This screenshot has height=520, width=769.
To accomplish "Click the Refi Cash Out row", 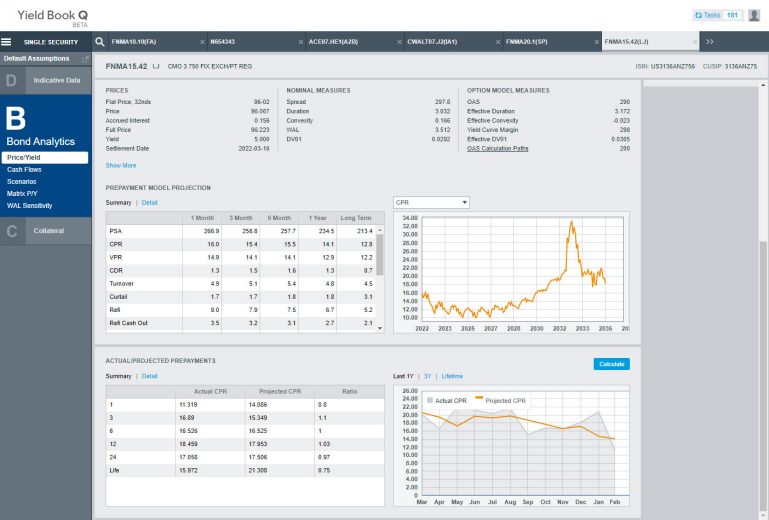I will pos(242,323).
